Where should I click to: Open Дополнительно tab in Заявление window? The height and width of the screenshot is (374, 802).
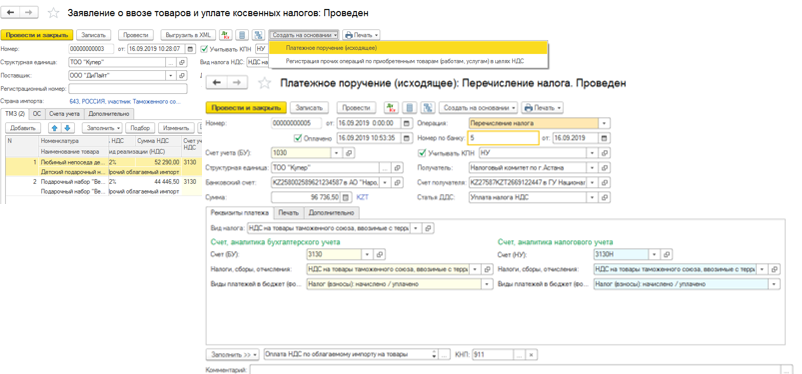click(109, 114)
